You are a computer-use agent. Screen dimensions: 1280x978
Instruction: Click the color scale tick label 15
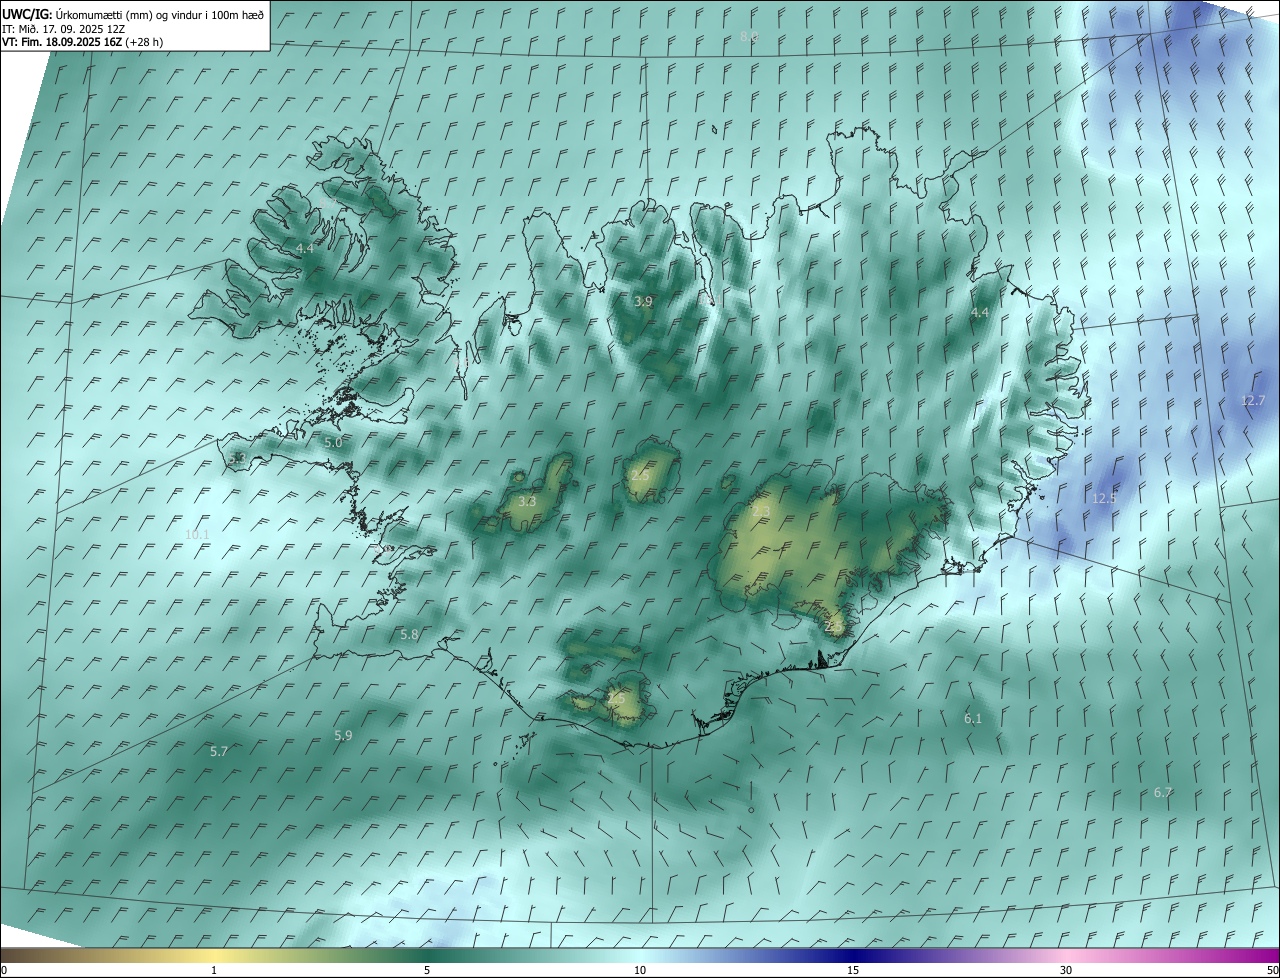pos(853,970)
